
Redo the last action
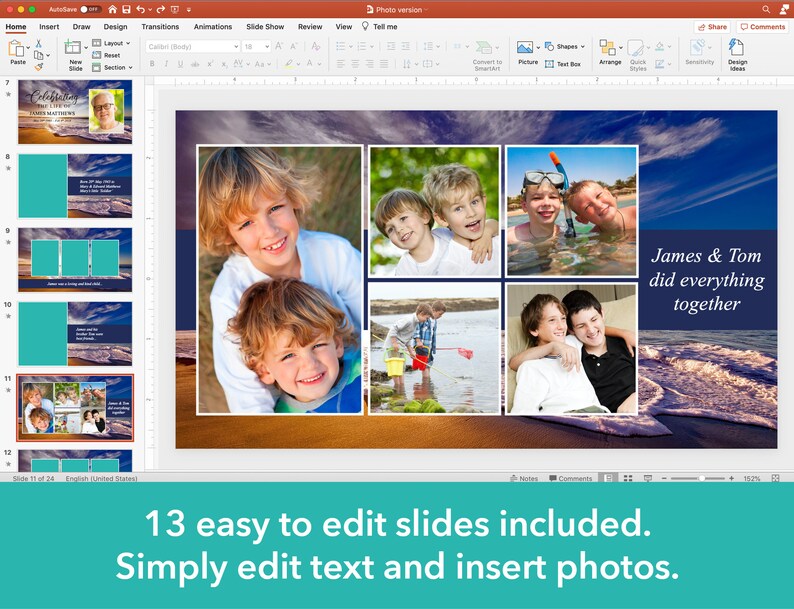tap(161, 9)
